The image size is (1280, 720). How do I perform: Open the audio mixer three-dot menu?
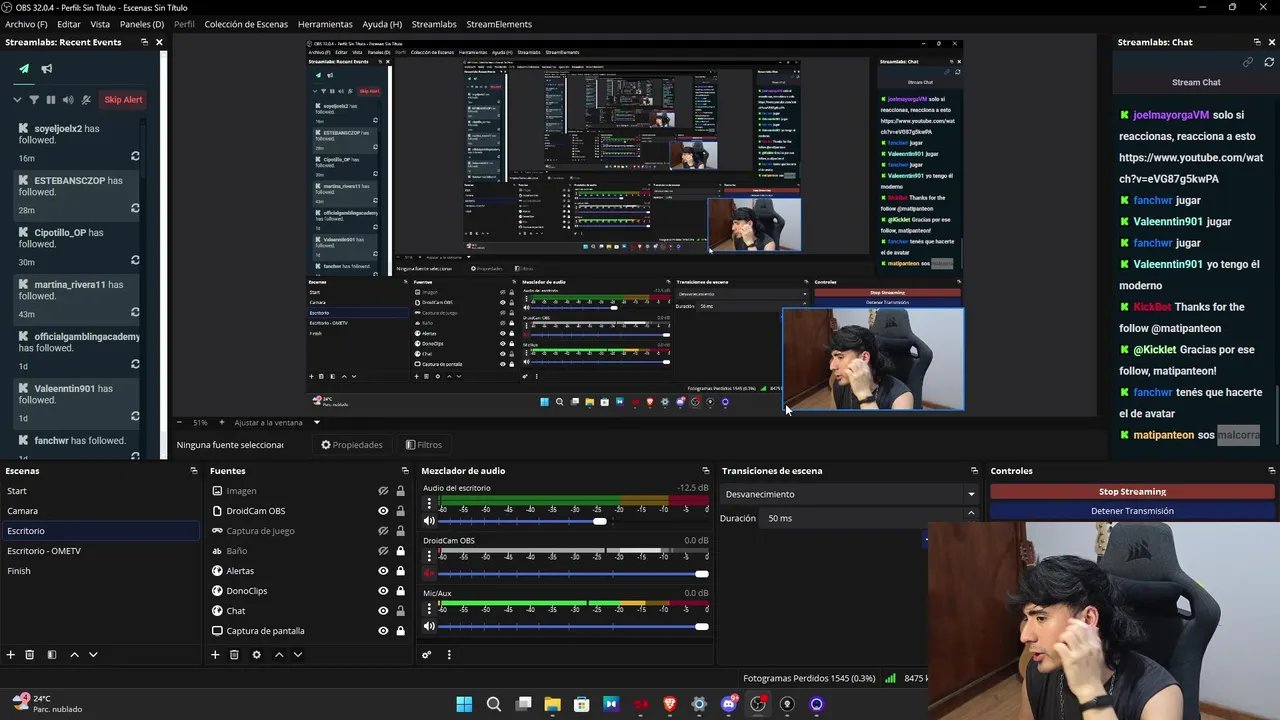tap(449, 655)
